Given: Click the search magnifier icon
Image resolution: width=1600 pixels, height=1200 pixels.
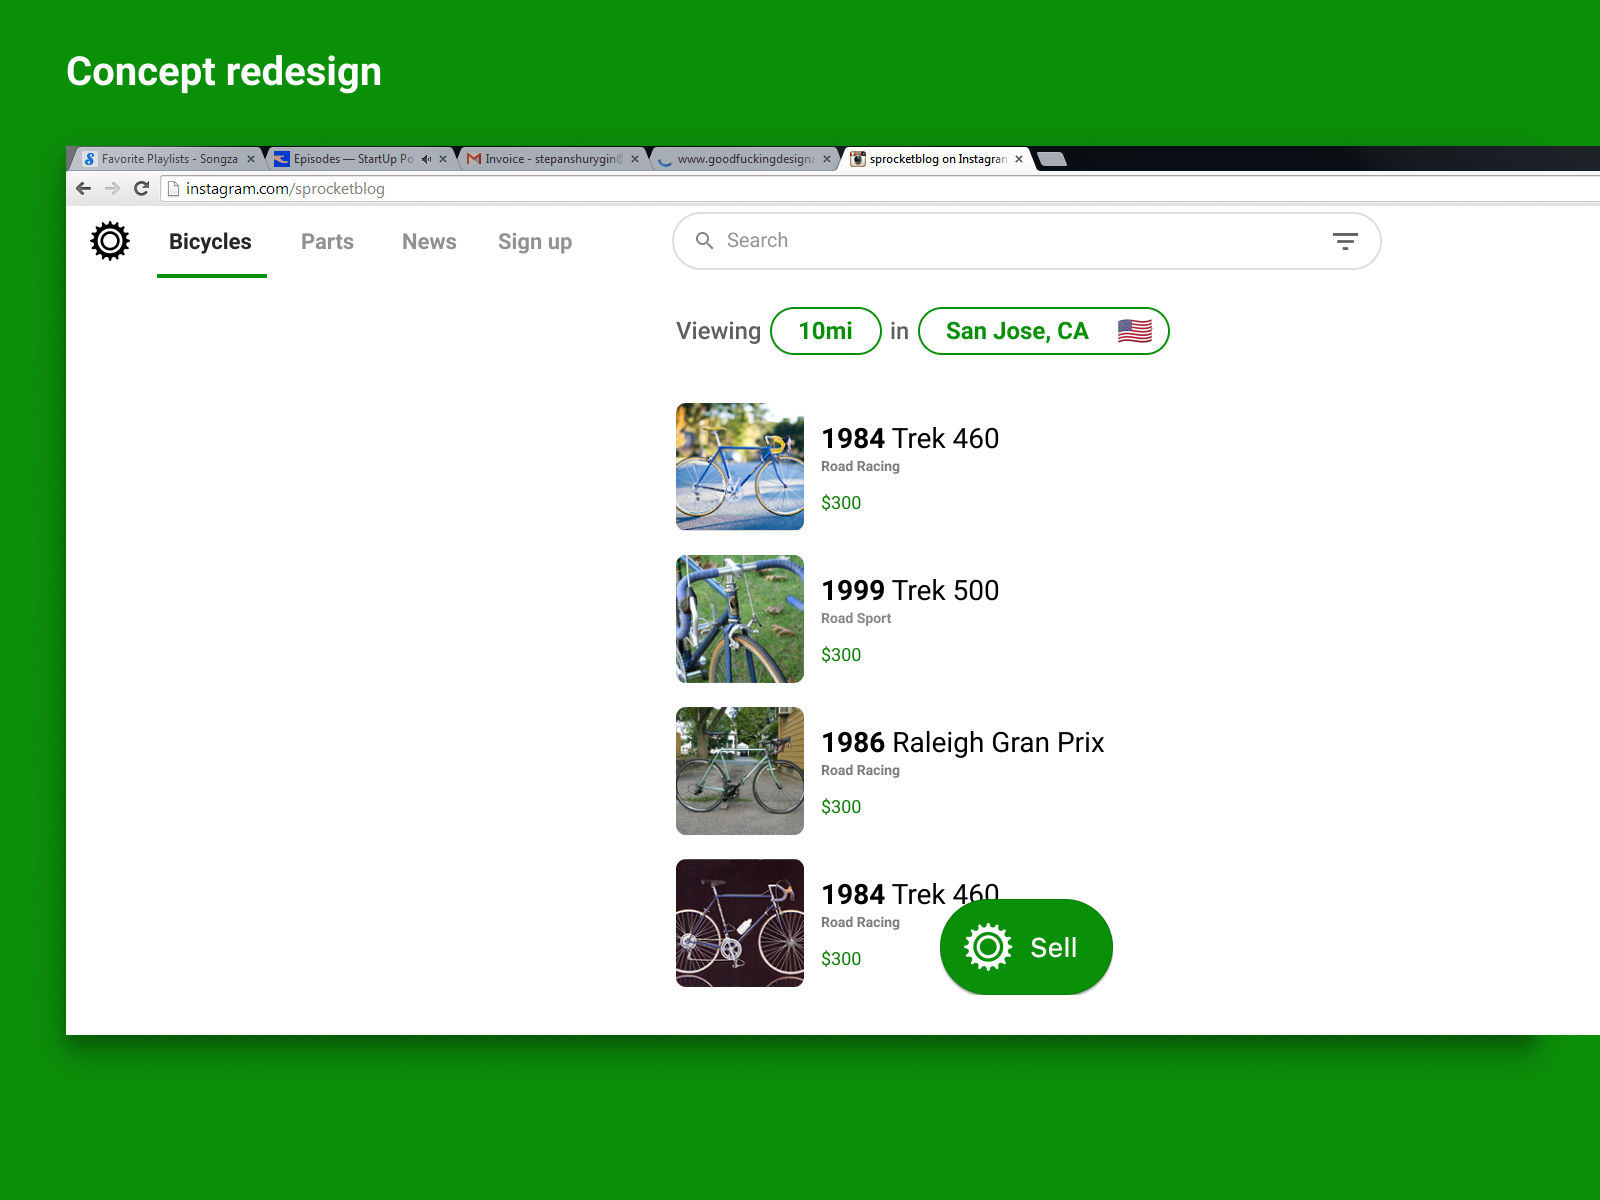Looking at the screenshot, I should (705, 240).
